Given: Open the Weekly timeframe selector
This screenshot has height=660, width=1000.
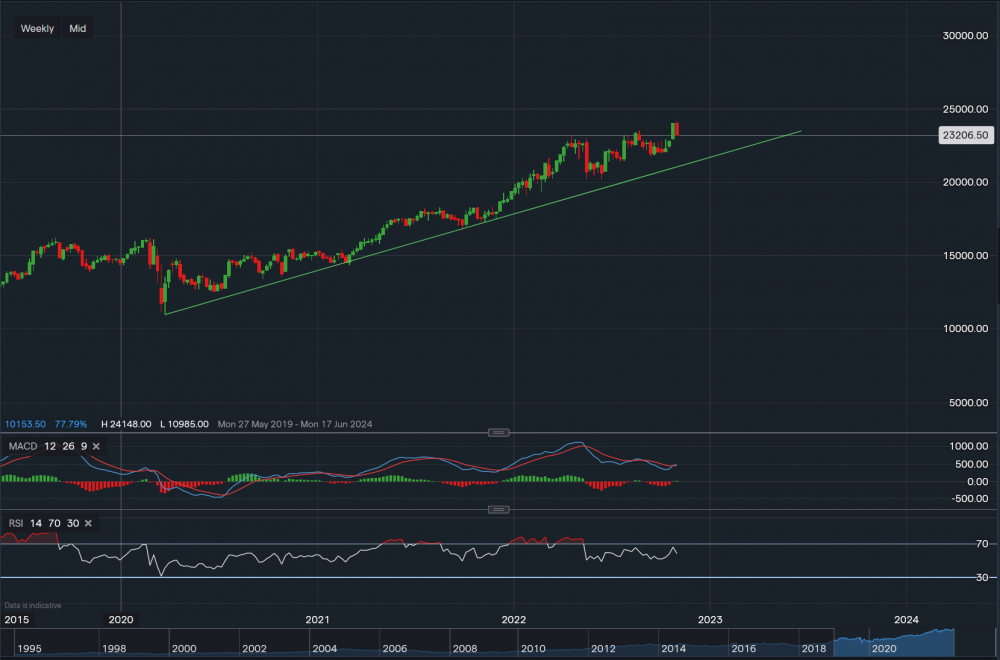Looking at the screenshot, I should coord(36,28).
